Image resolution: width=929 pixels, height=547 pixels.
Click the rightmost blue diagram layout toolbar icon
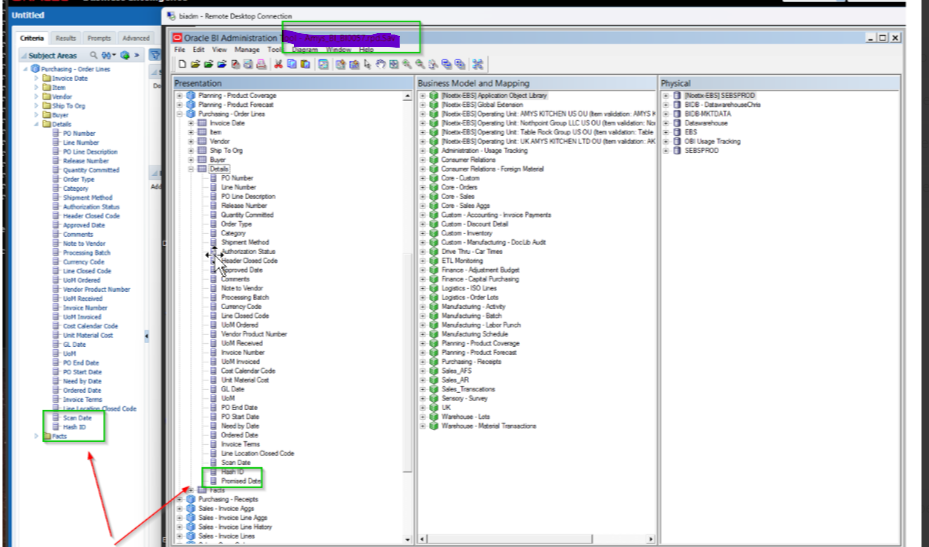[478, 64]
